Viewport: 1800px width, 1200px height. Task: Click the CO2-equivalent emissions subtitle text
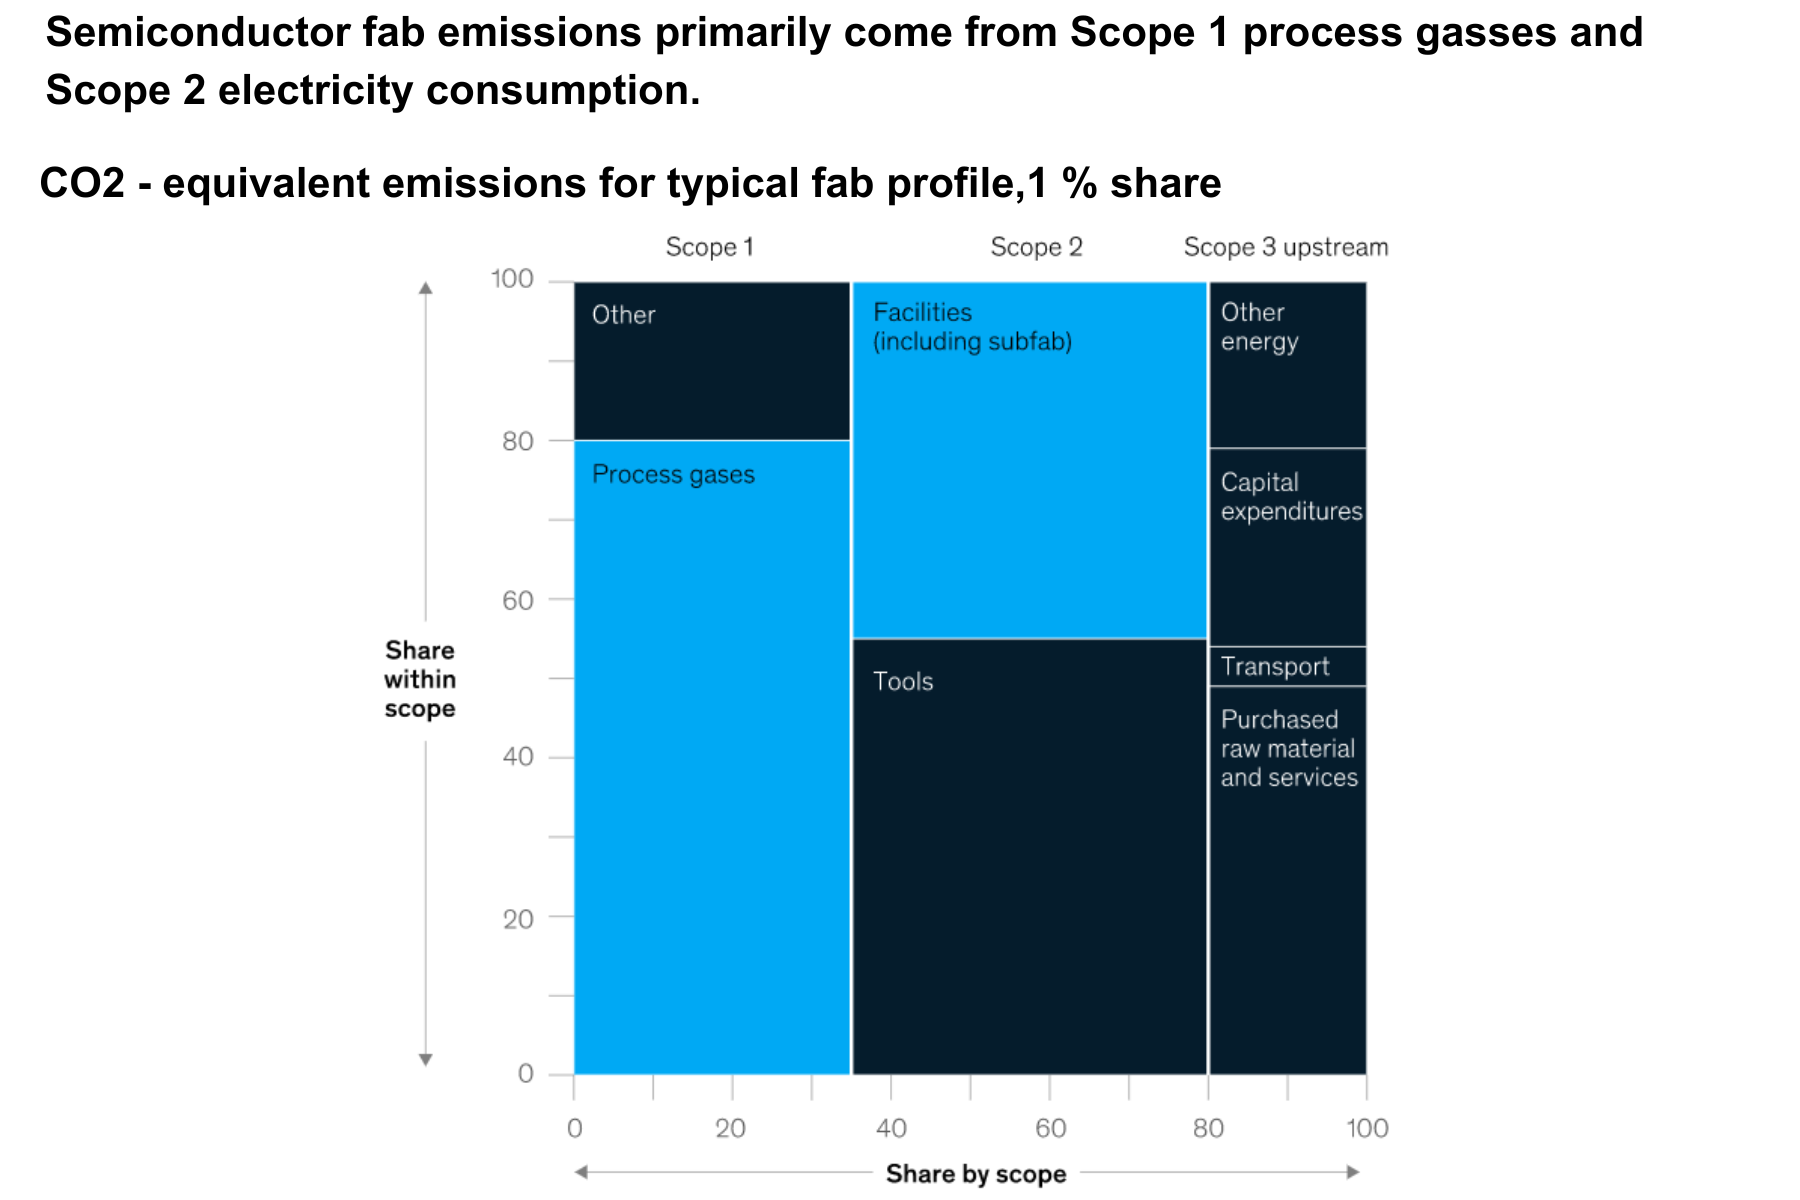pos(630,184)
